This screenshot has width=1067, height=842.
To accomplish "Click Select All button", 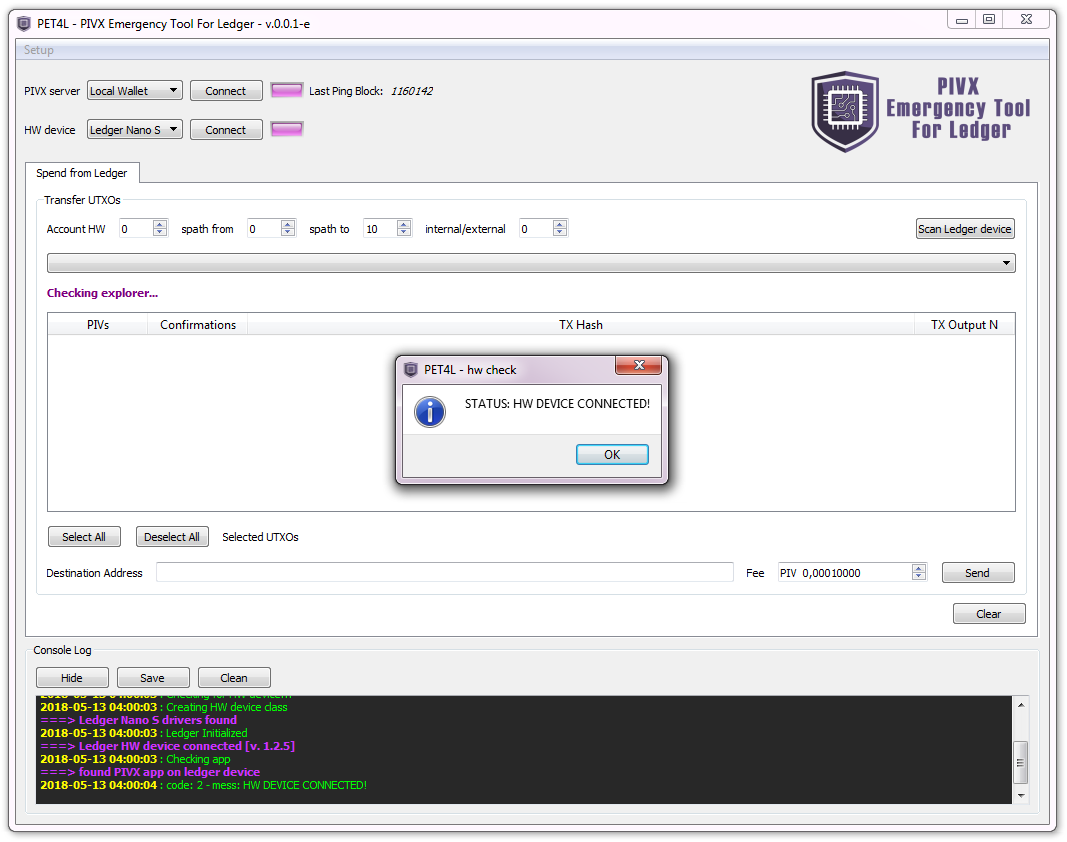I will (84, 536).
